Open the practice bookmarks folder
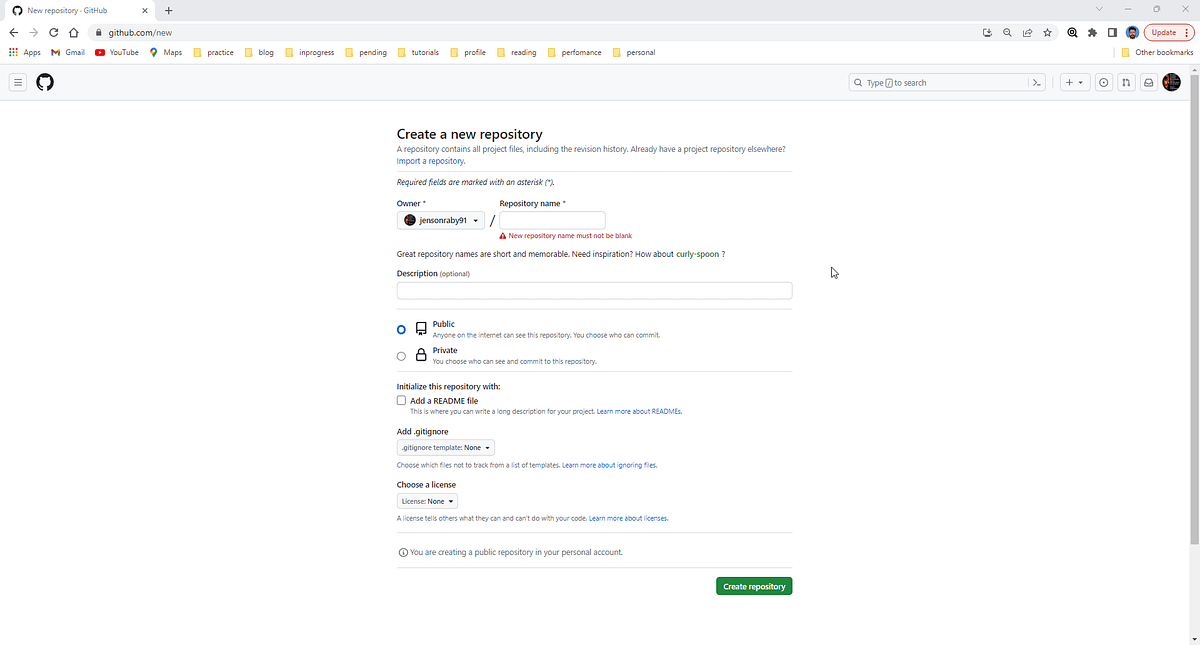This screenshot has width=1200, height=645. tap(214, 52)
